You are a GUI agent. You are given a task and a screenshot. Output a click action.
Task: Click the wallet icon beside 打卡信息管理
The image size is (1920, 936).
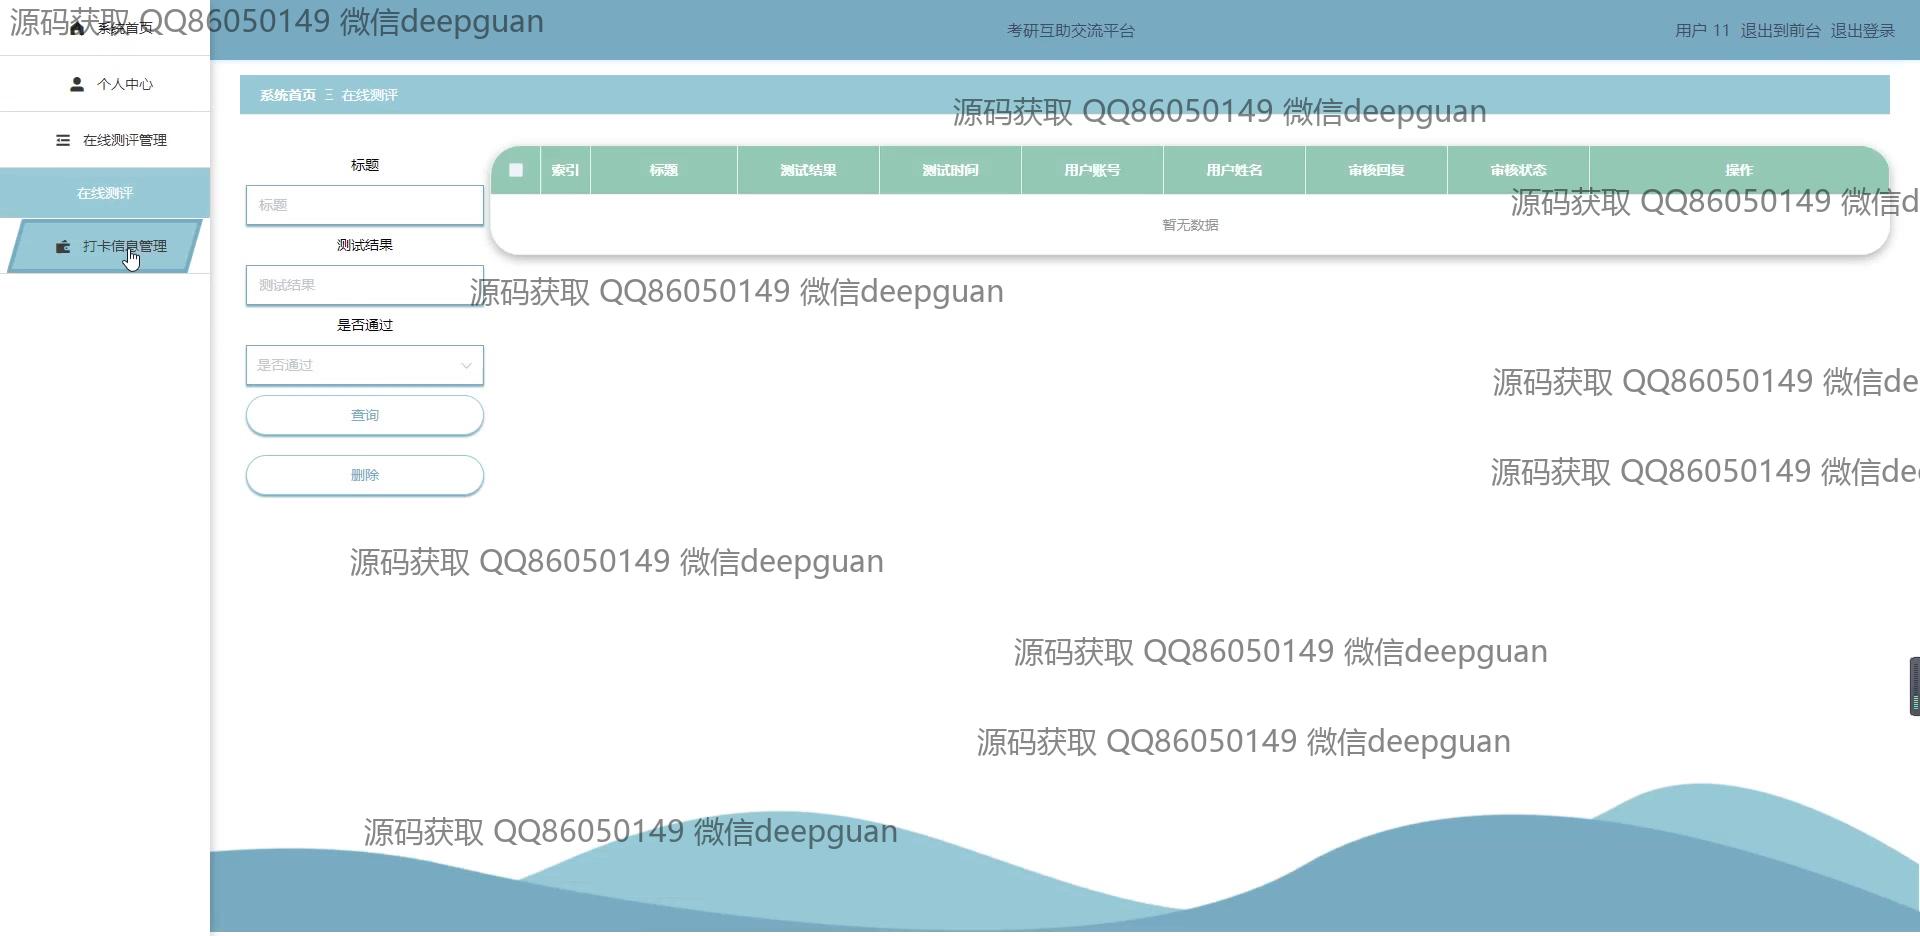click(x=63, y=246)
